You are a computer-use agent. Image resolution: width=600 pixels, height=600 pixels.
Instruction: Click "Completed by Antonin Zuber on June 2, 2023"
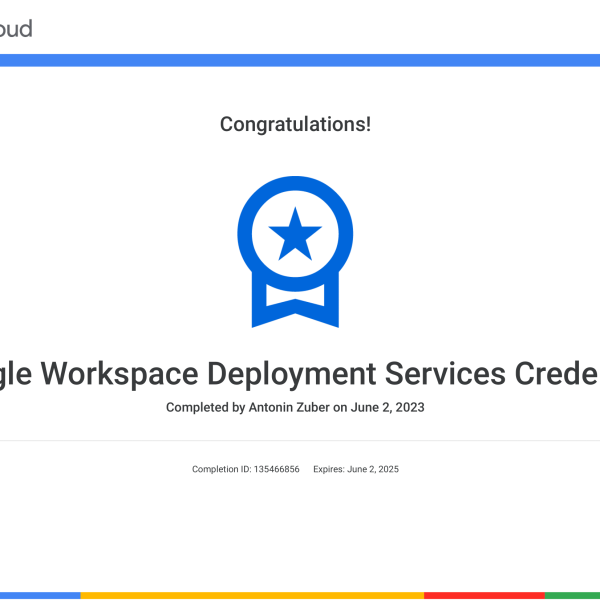[x=295, y=407]
